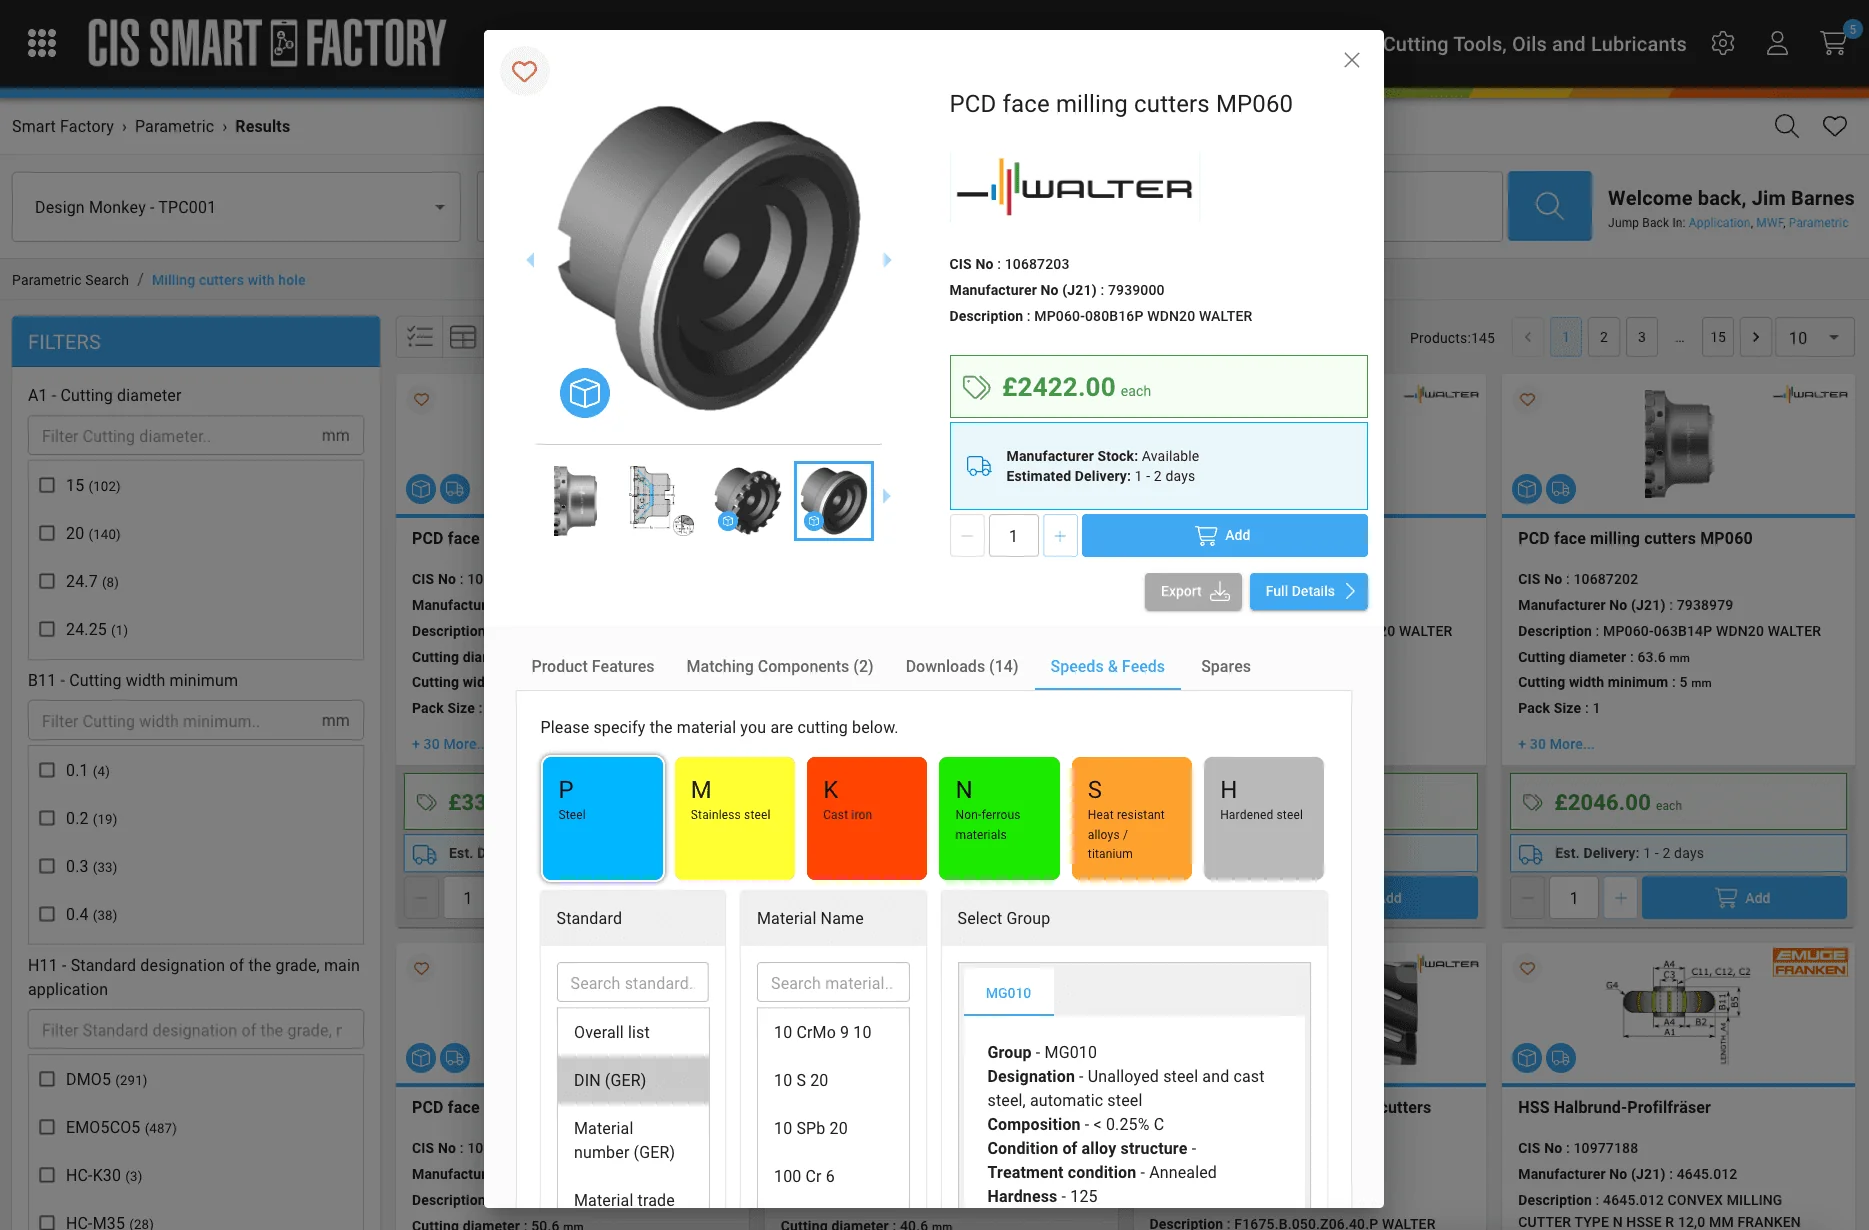The image size is (1869, 1230).
Task: Favourite the 10687202 product card heart
Action: coord(1527,399)
